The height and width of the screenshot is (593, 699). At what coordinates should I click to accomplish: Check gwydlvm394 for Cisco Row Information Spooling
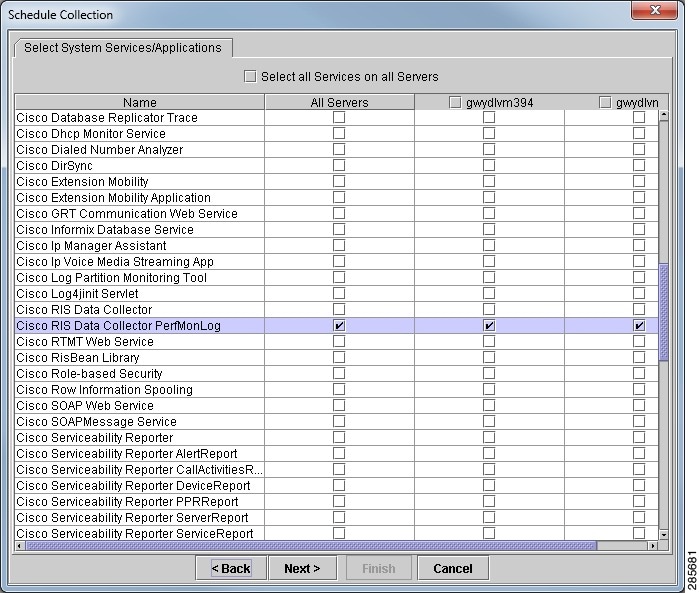tap(489, 390)
